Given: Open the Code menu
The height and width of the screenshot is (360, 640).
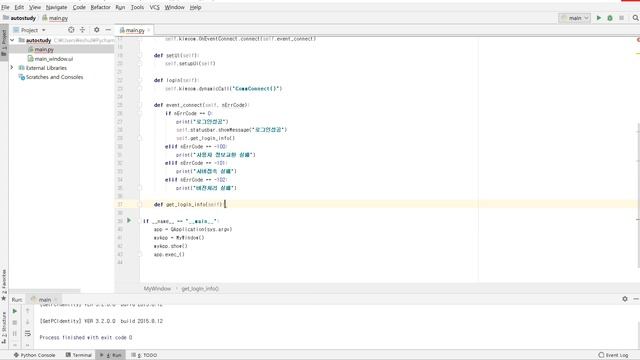Looking at the screenshot, I should pos(79,7).
